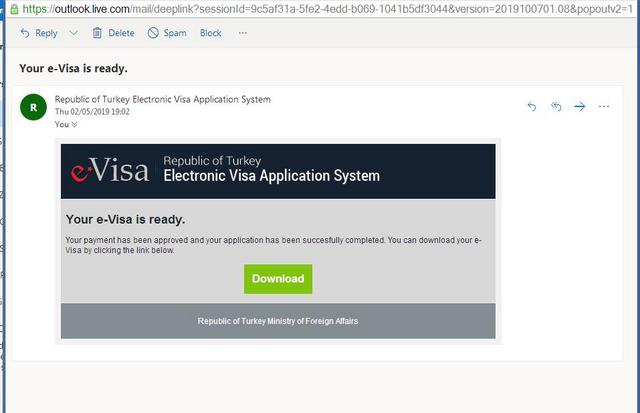Expand the Reply options dropdown arrow
Viewport: 640px width, 413px height.
[73, 33]
